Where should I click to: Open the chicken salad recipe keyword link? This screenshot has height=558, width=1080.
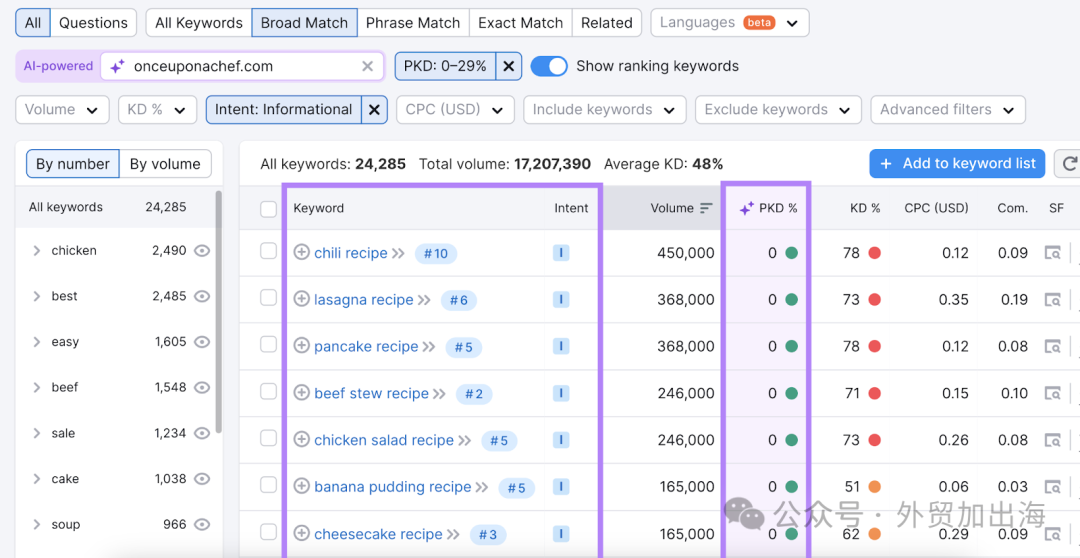tap(384, 440)
